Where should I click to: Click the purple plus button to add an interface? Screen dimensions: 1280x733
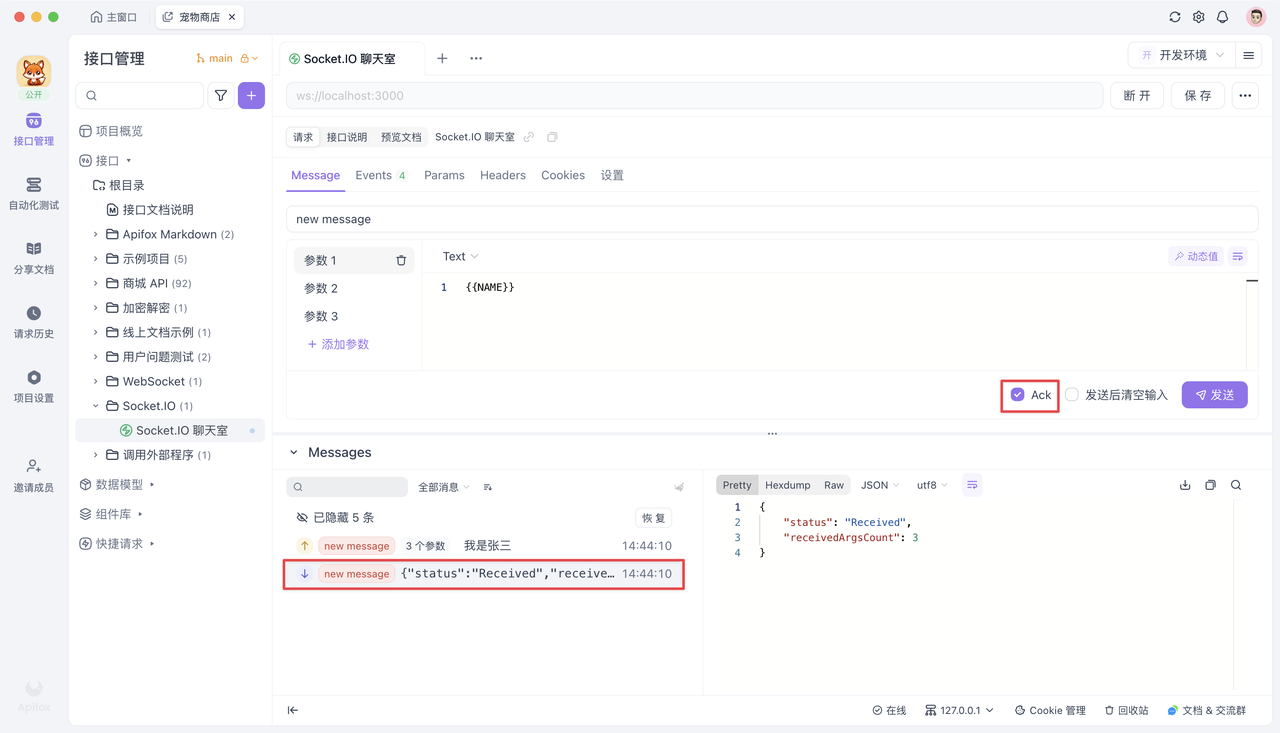point(251,96)
